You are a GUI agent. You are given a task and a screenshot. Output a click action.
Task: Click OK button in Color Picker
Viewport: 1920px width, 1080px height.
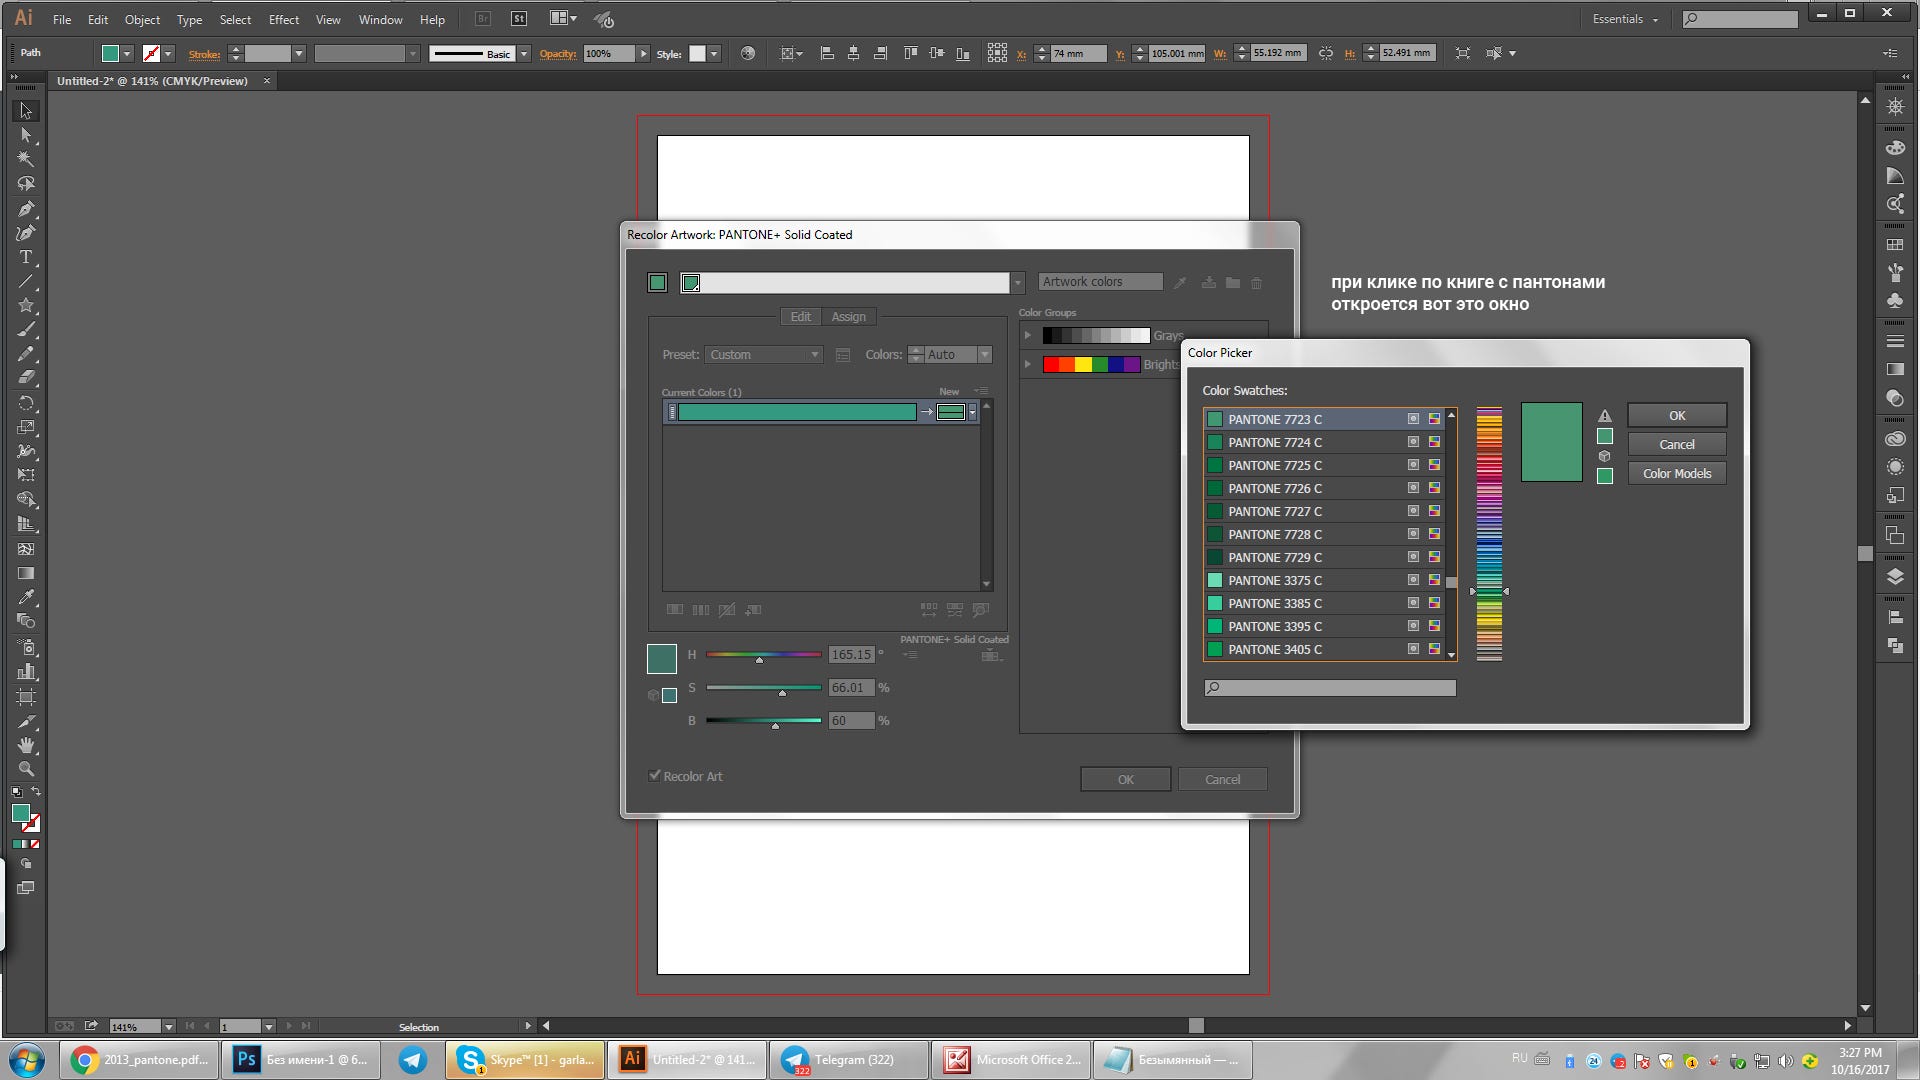pyautogui.click(x=1676, y=414)
